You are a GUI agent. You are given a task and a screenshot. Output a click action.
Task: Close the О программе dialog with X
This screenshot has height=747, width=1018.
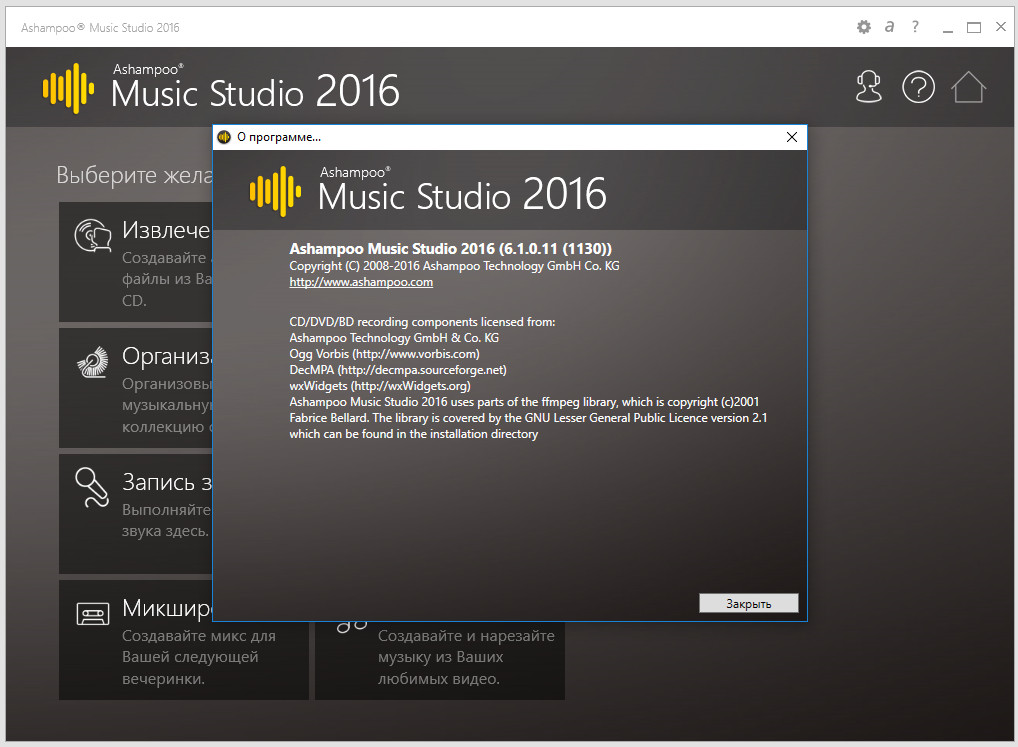point(791,137)
